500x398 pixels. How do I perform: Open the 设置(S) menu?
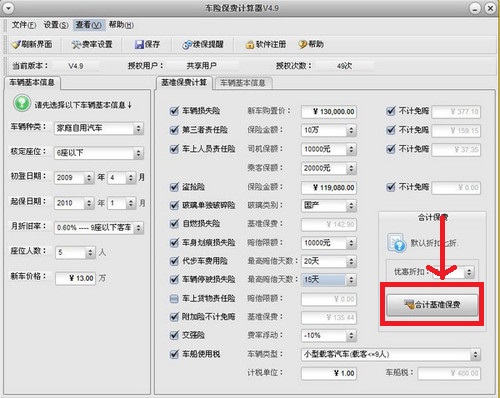coord(56,25)
